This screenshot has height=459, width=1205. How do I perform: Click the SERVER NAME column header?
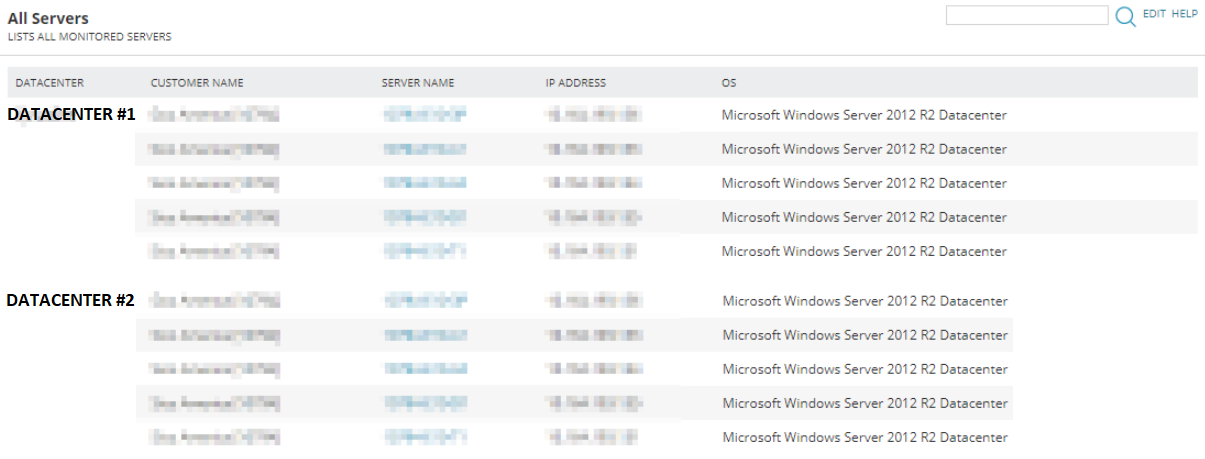pos(418,83)
